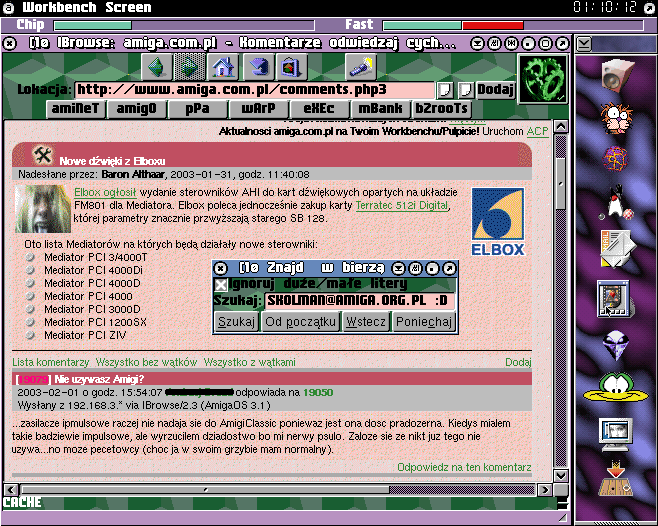Click the Chip memory usage bar
Screen dimensions: 658x526
[x=184, y=25]
